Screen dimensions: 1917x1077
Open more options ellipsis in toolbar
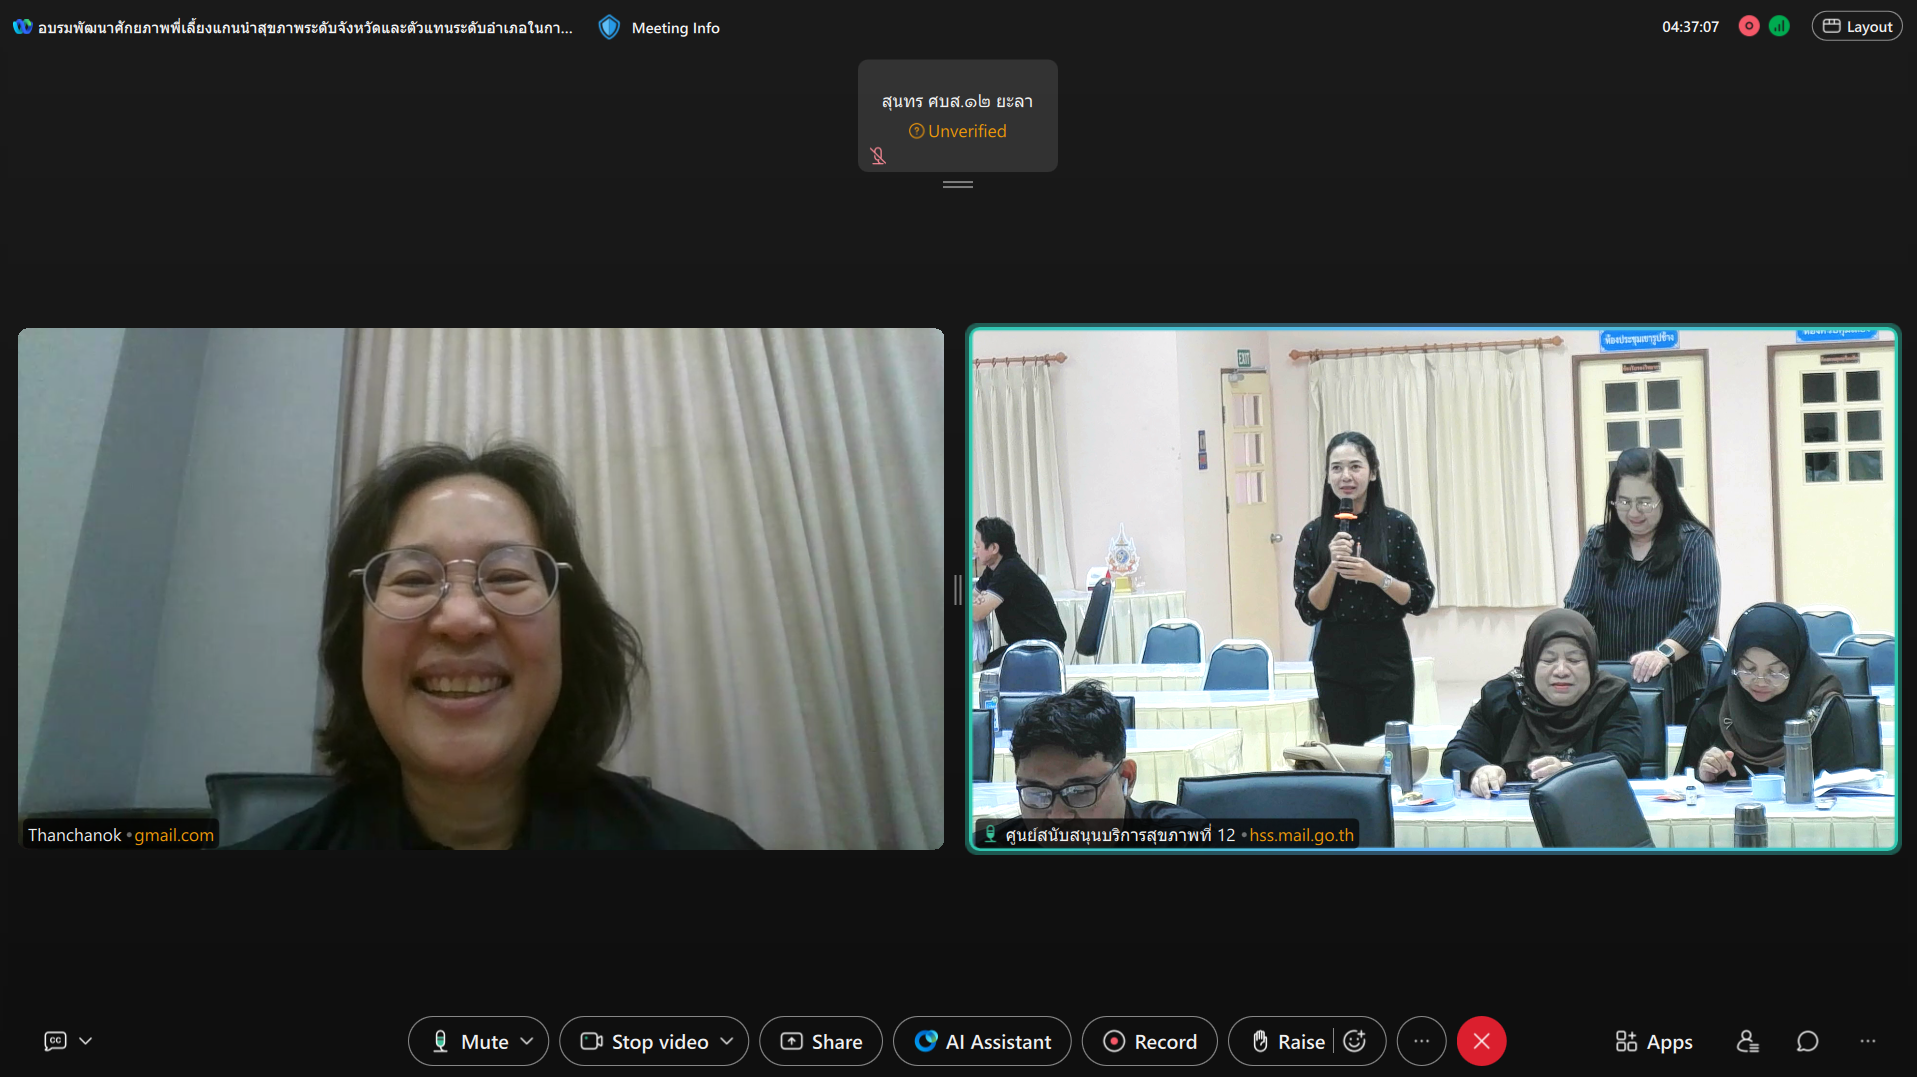click(1421, 1042)
